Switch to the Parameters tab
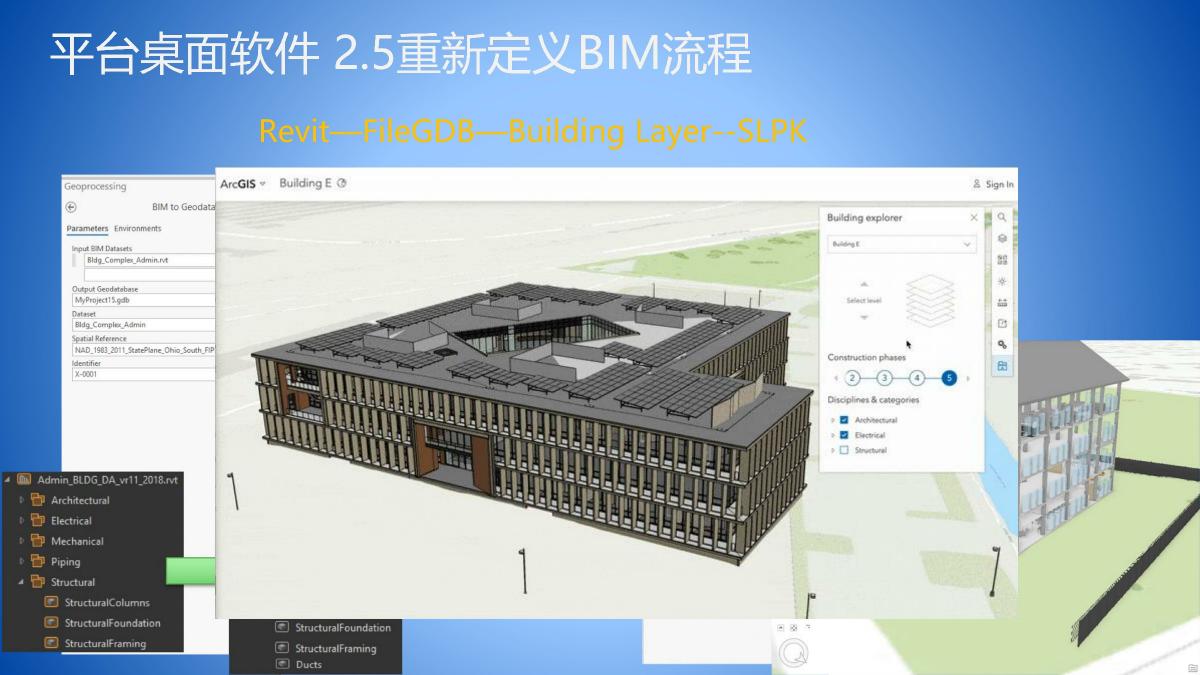The width and height of the screenshot is (1200, 675). [x=87, y=228]
